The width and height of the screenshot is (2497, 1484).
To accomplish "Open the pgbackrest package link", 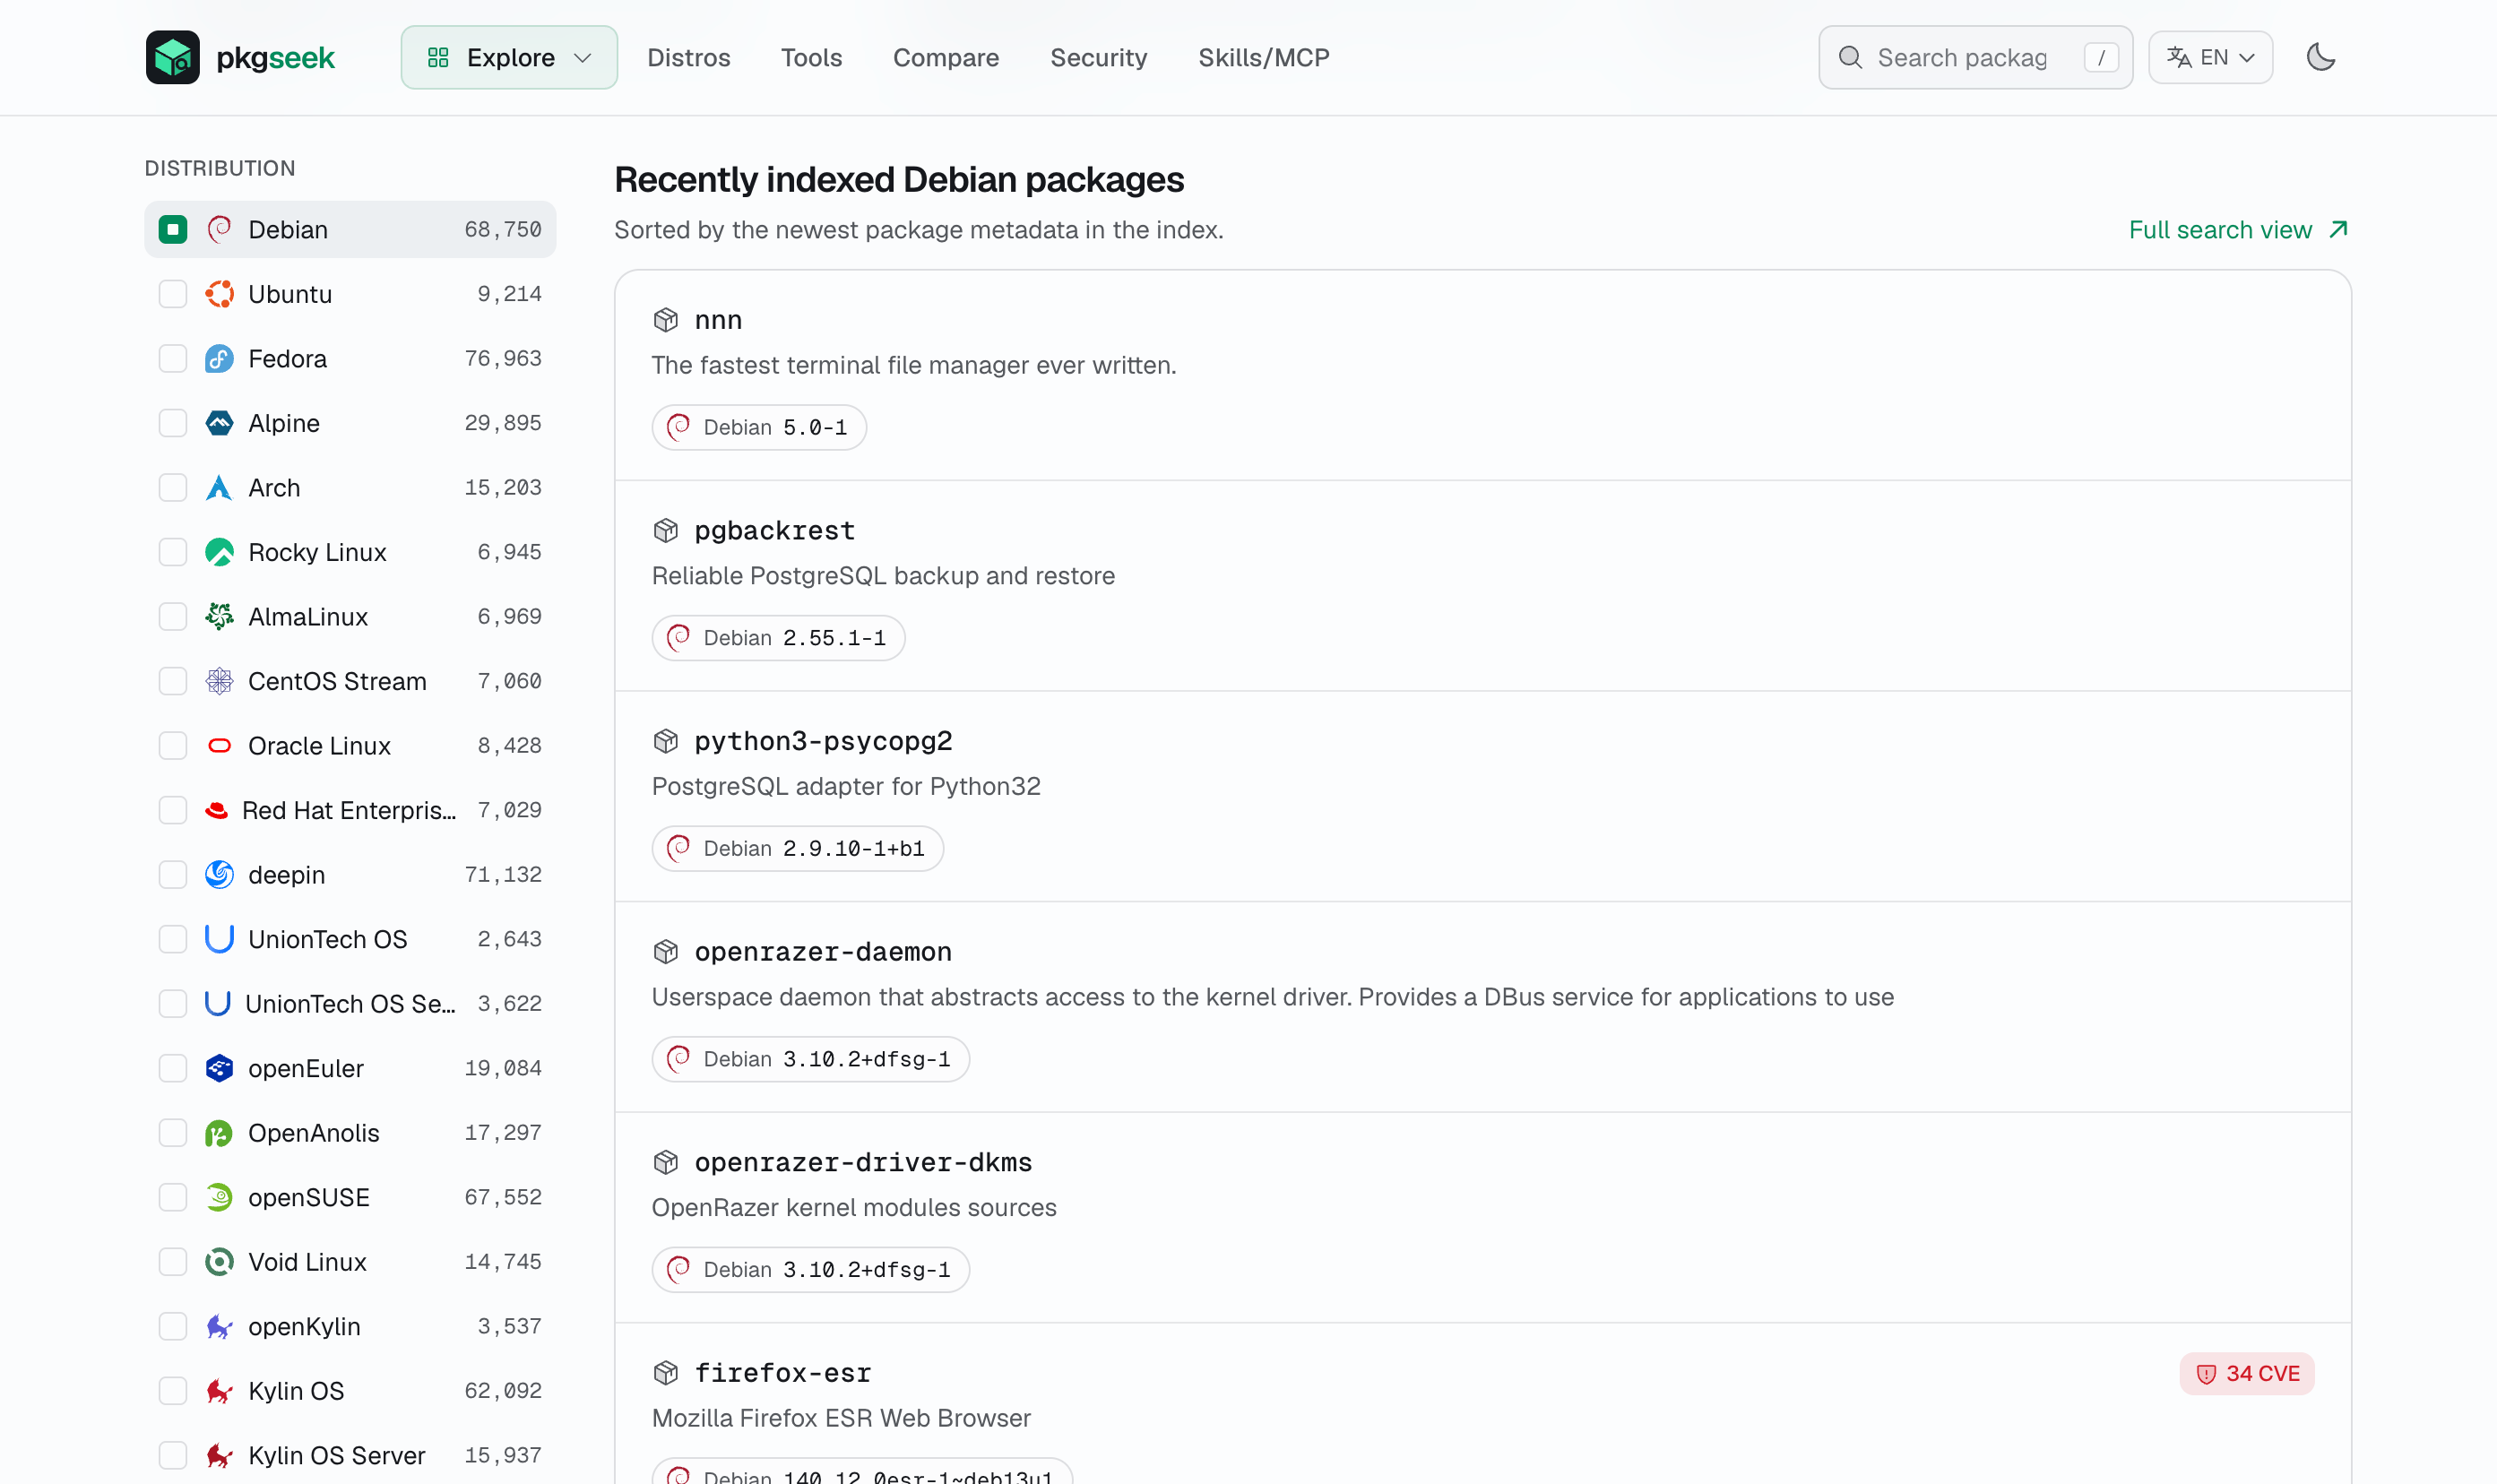I will tap(775, 530).
